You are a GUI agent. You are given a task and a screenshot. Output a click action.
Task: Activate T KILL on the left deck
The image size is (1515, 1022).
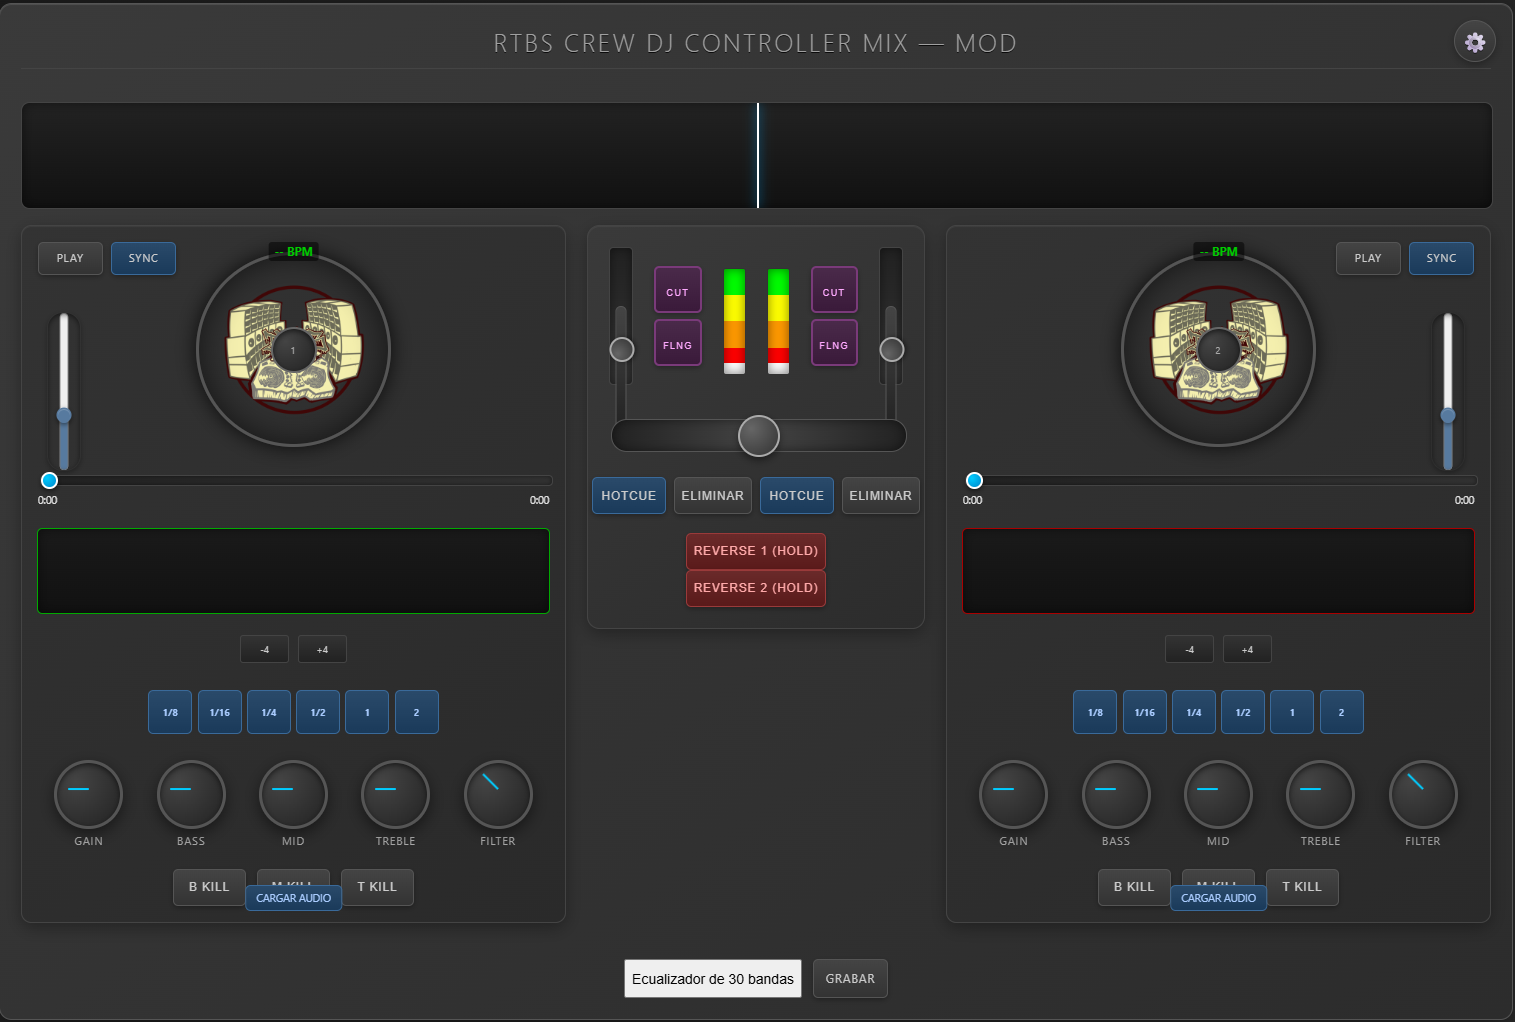[377, 887]
